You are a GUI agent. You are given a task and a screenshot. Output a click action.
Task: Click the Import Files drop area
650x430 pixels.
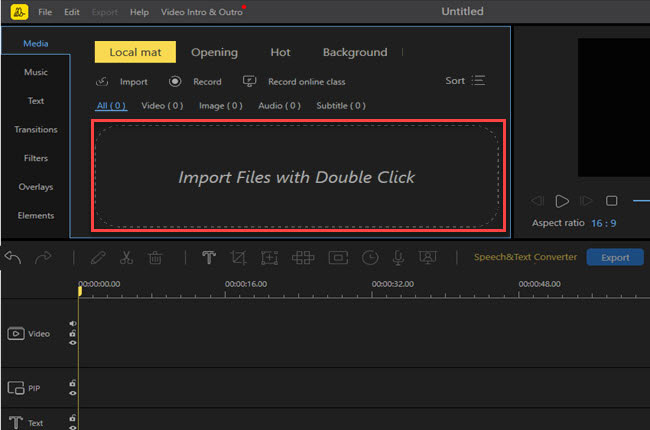tap(297, 177)
